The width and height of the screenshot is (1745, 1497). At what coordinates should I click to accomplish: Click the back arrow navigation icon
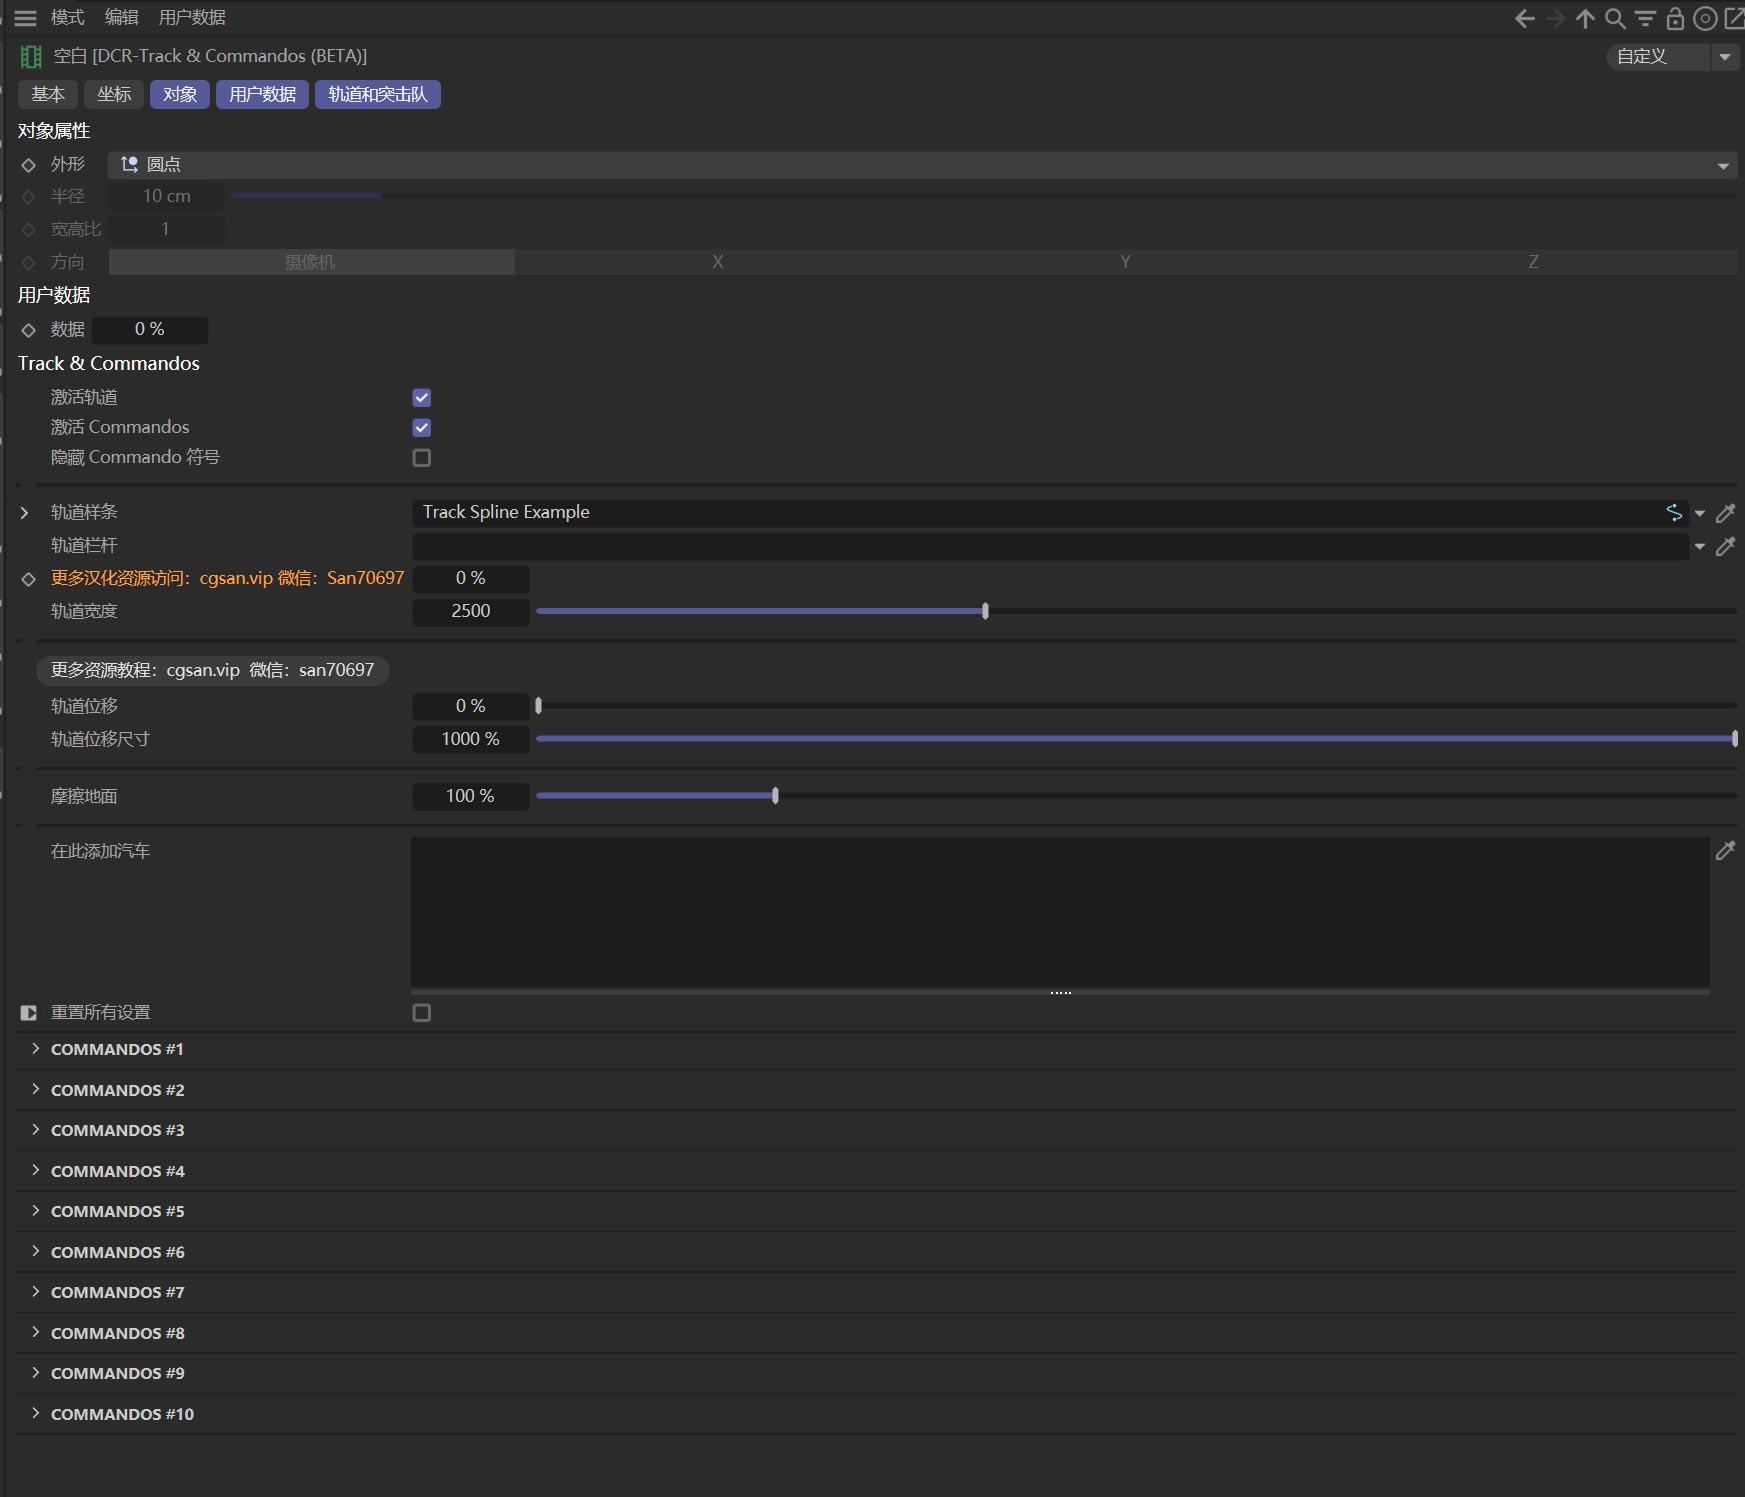coord(1524,18)
